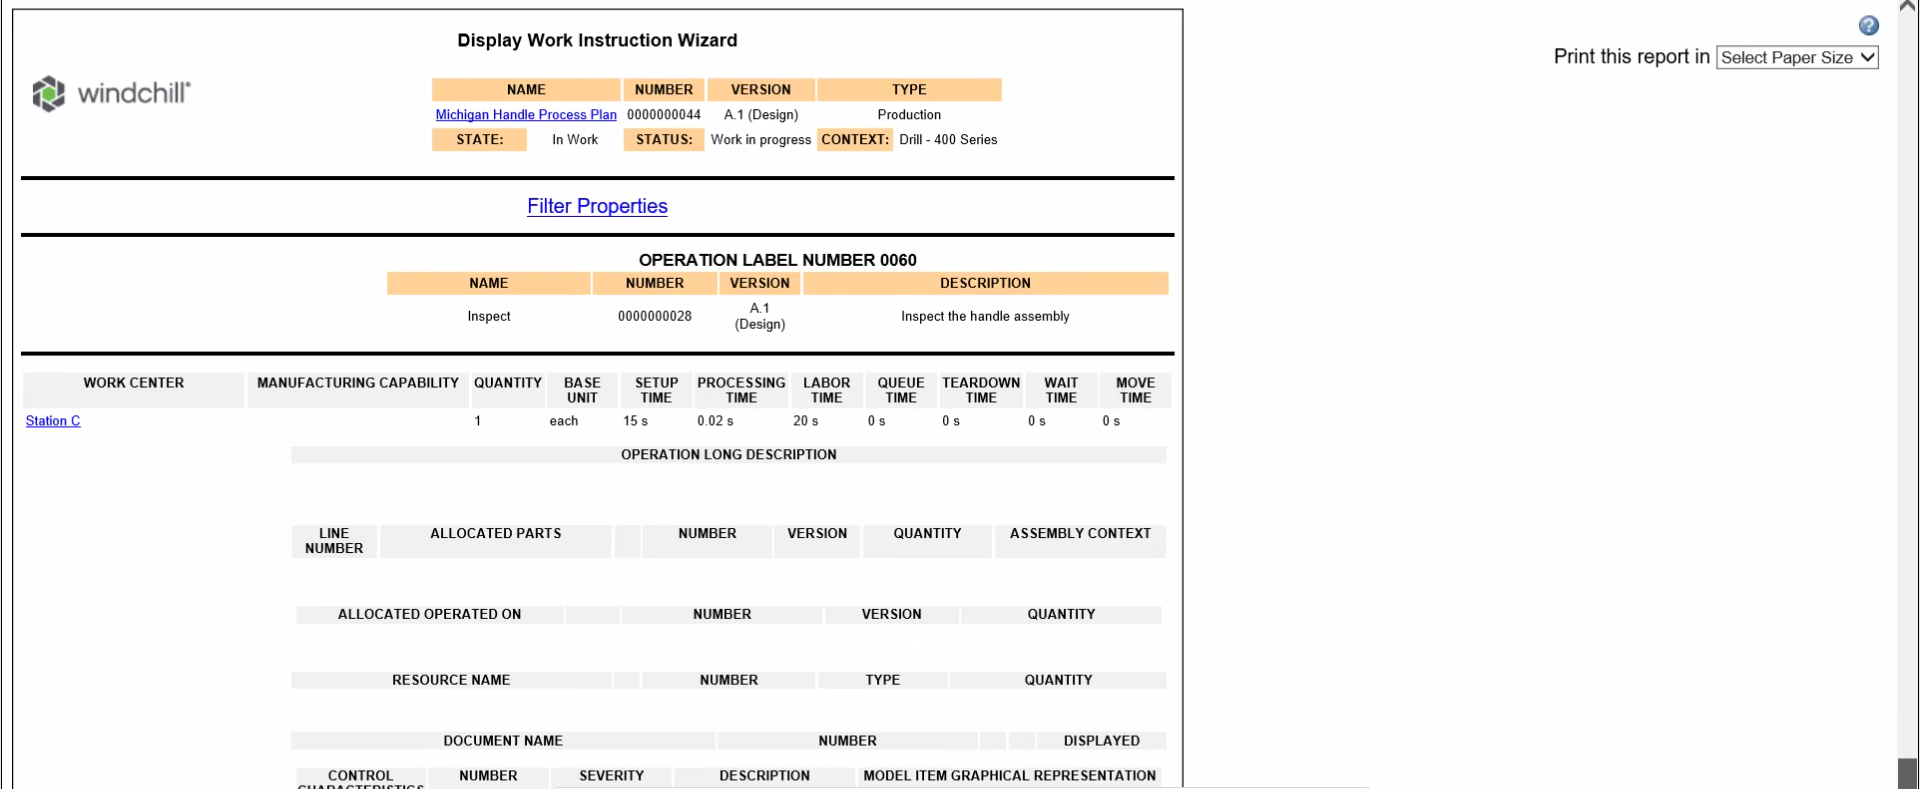Click the processing time value 0.02 s
This screenshot has height=789, width=1920.
[715, 421]
